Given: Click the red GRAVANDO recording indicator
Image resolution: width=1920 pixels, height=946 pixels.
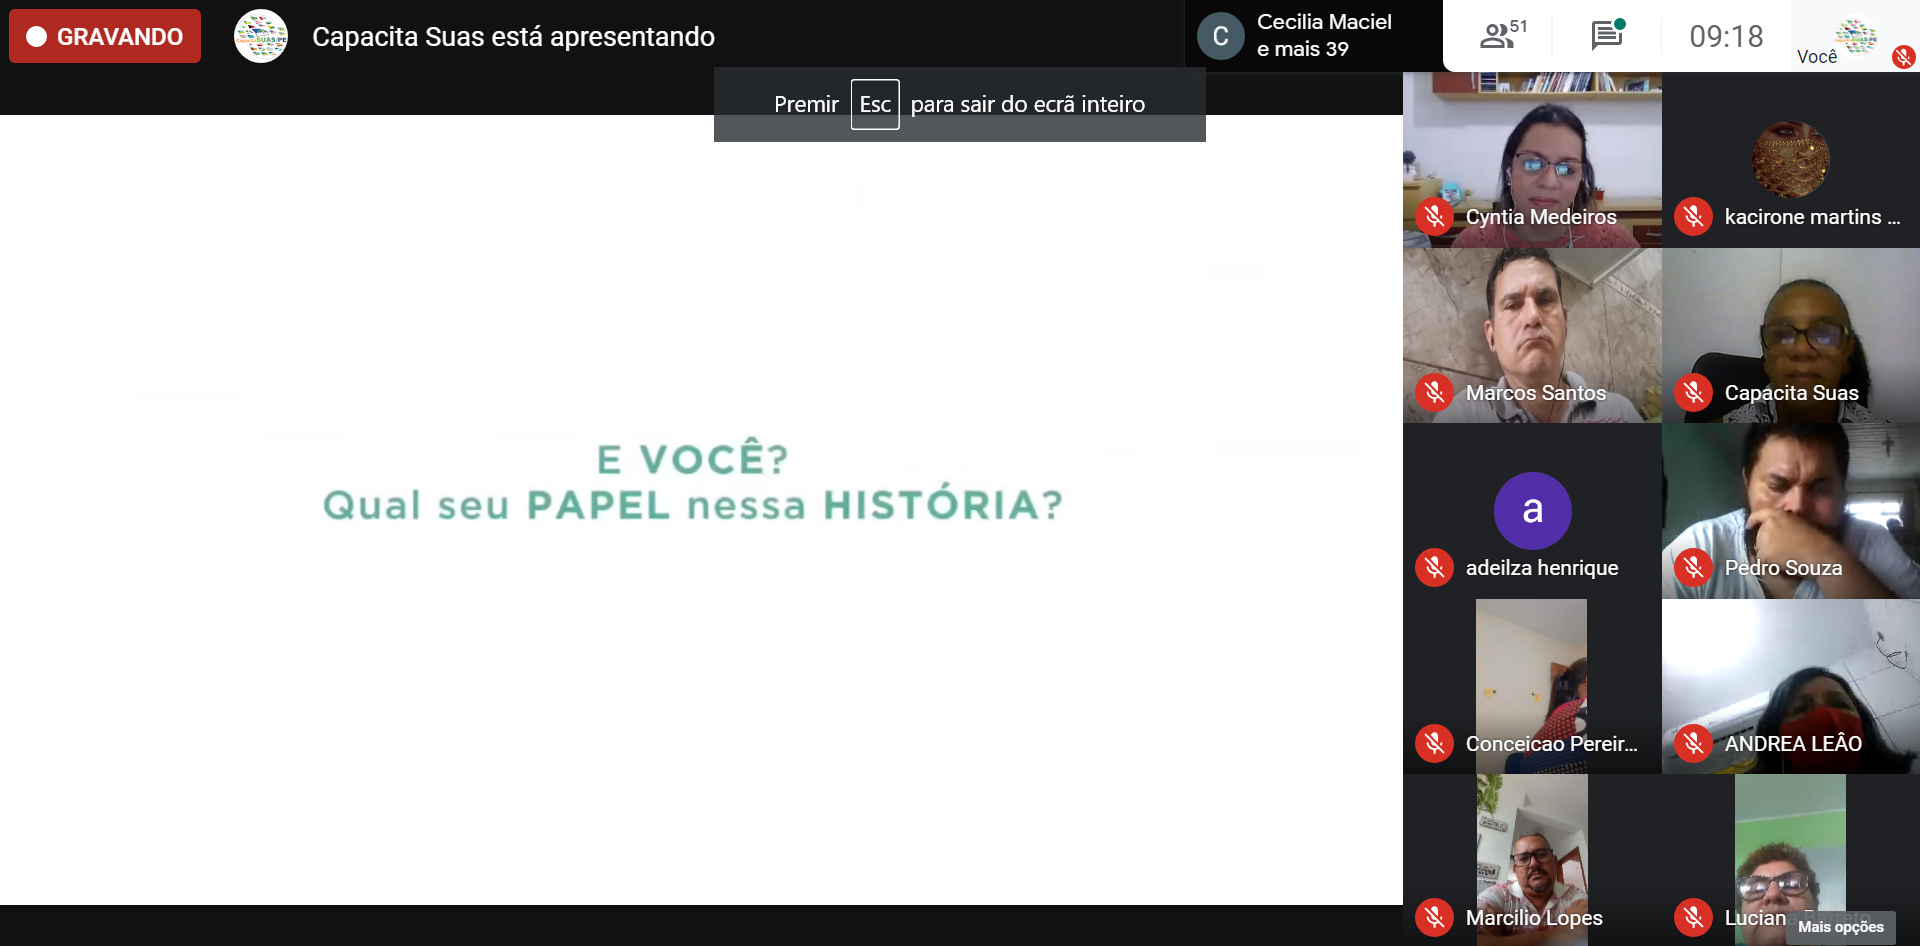Looking at the screenshot, I should click(x=105, y=37).
